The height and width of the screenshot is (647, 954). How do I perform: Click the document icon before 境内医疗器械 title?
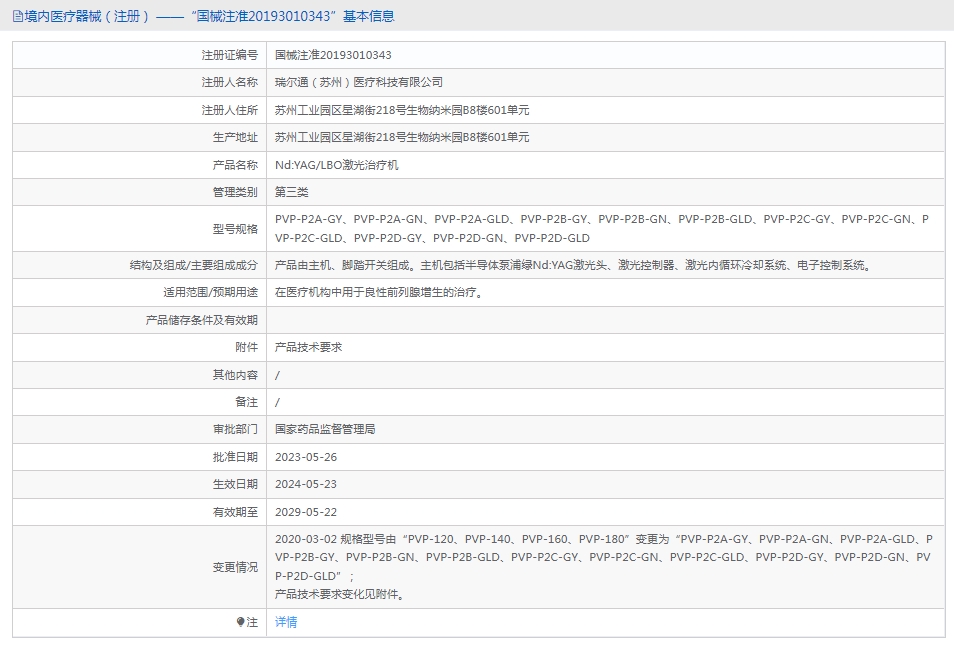pos(18,16)
